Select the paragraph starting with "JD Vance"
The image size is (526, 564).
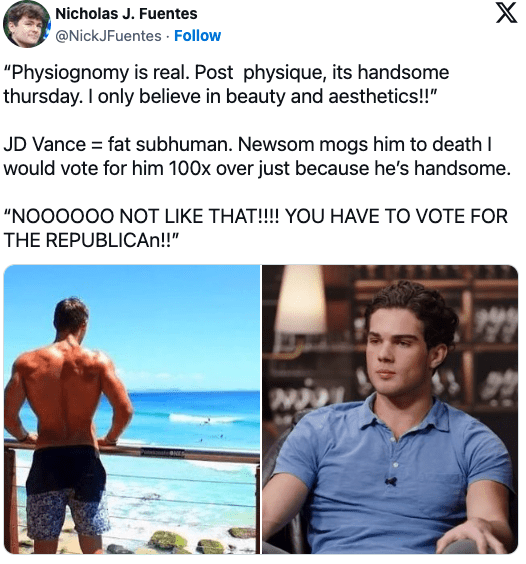(x=257, y=156)
